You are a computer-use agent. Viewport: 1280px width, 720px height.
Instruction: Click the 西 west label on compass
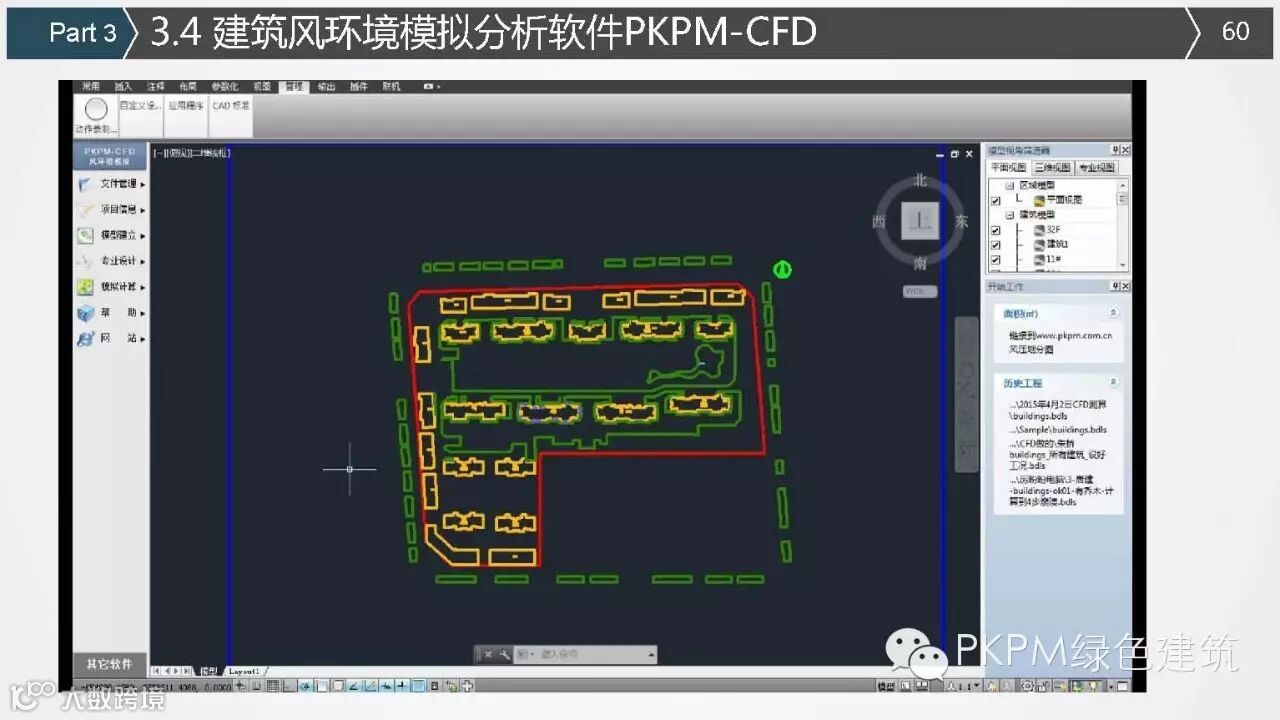pos(879,222)
